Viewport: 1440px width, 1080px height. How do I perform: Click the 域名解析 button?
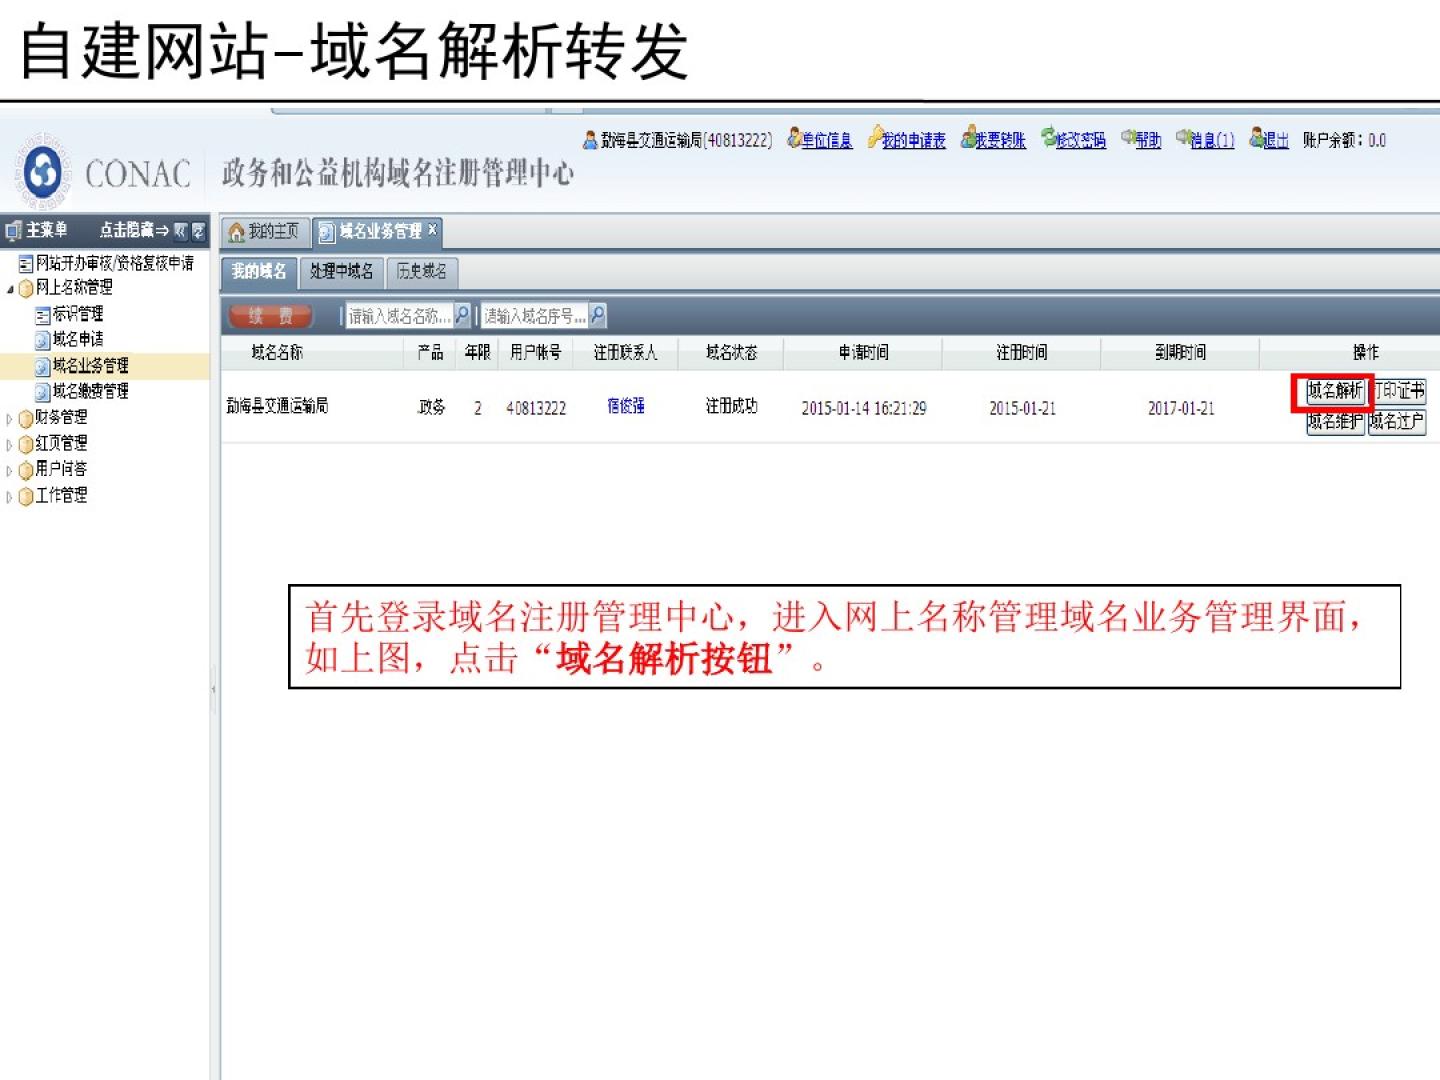[x=1334, y=391]
